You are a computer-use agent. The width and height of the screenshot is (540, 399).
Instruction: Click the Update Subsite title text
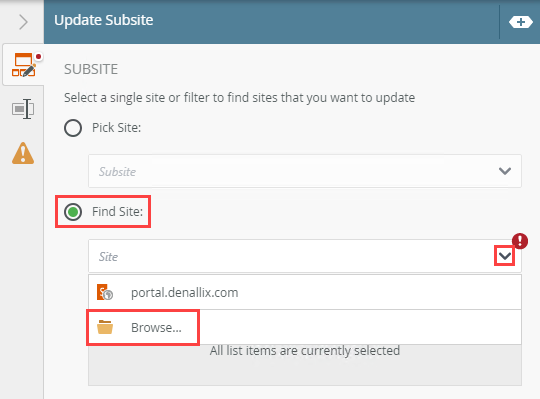tap(104, 20)
